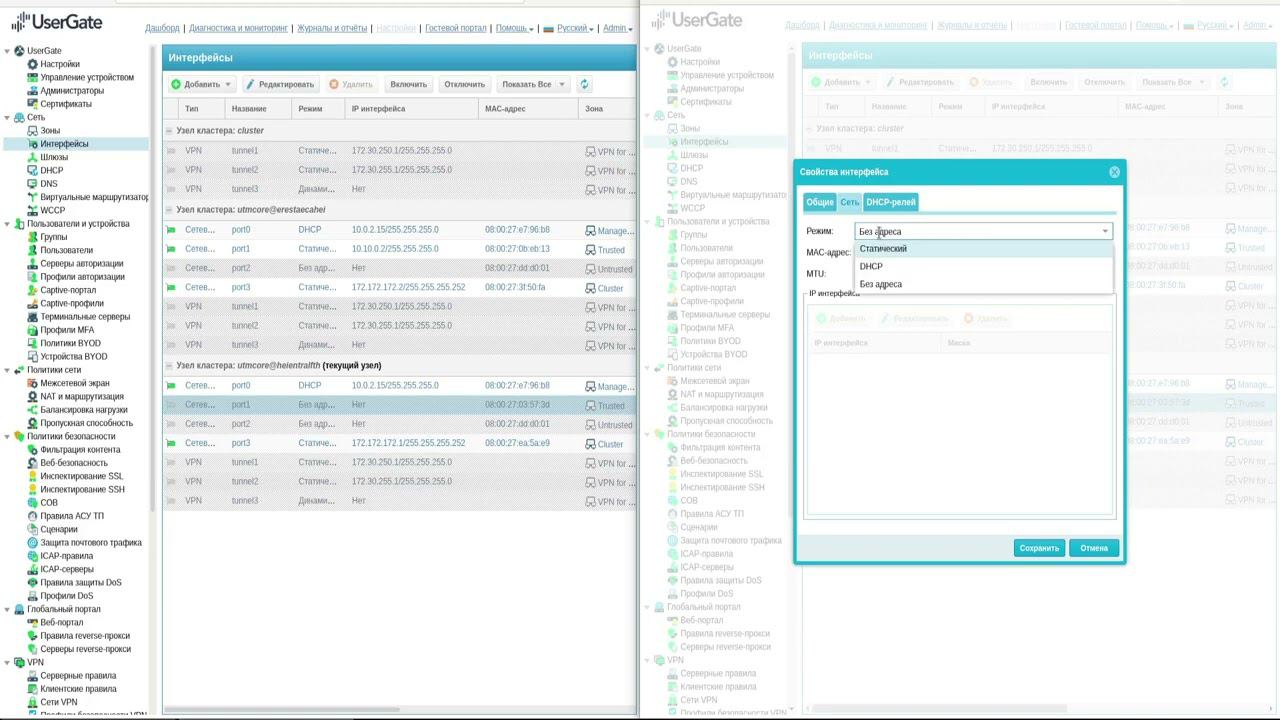Click Включить in the left window toolbar
This screenshot has width=1280, height=720.
tap(408, 85)
